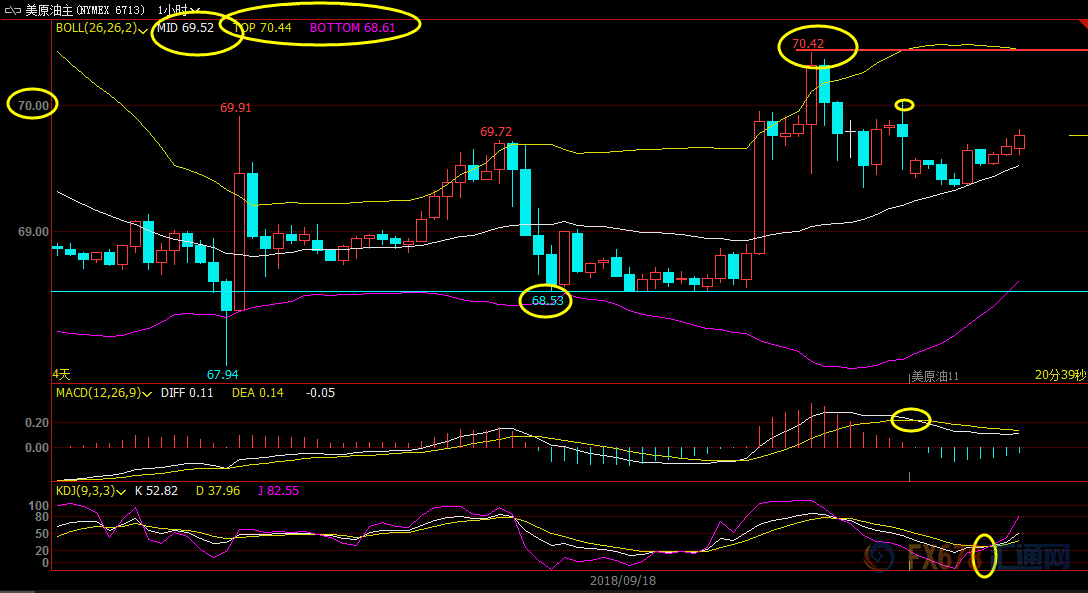Viewport: 1088px width, 593px height.
Task: Click the link icon beside 美原油主 title
Action: point(11,10)
